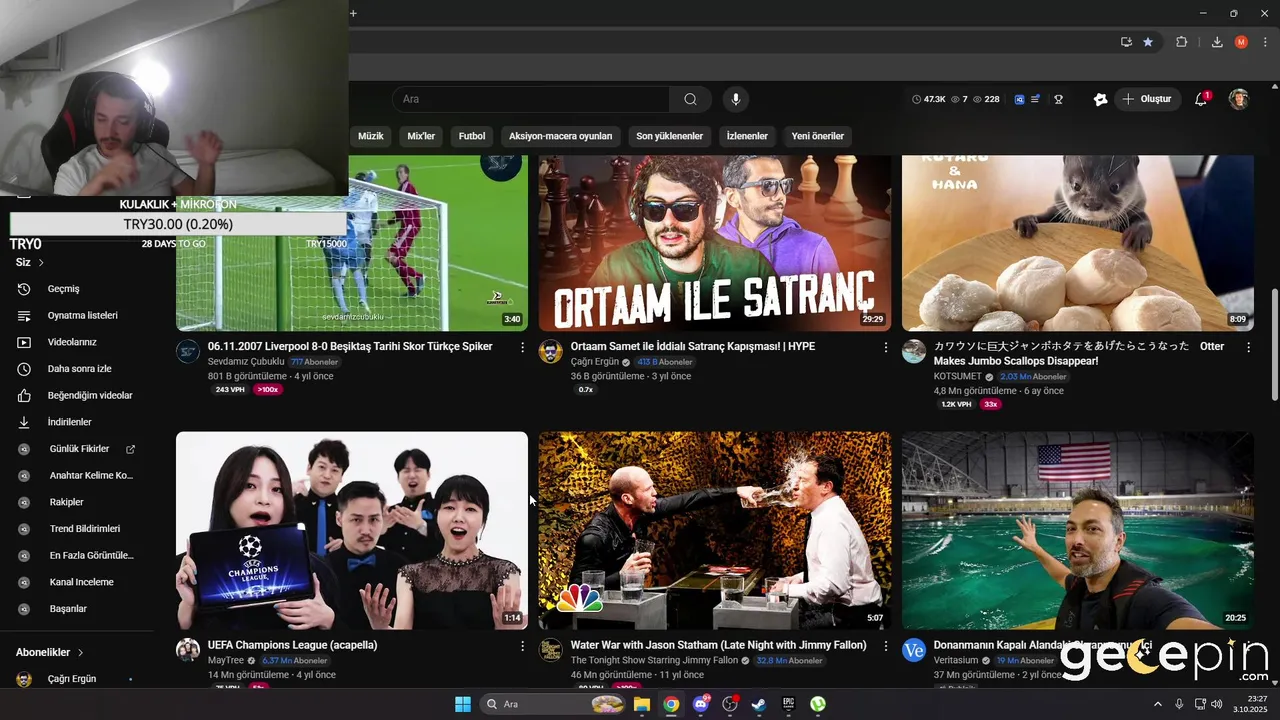Viewport: 1280px width, 720px height.
Task: Open Steam from taskbar
Action: point(759,704)
